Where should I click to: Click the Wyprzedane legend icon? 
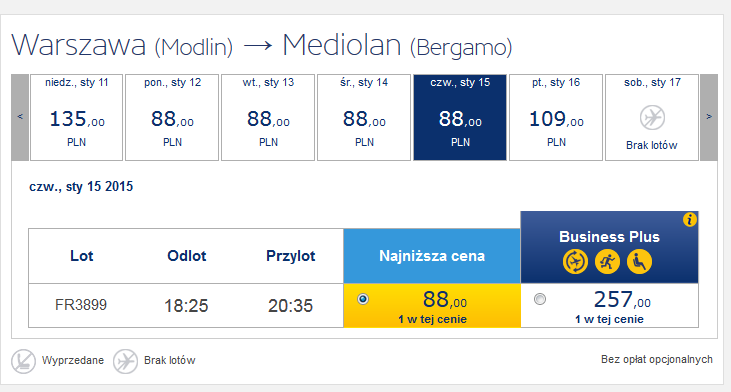pyautogui.click(x=23, y=361)
